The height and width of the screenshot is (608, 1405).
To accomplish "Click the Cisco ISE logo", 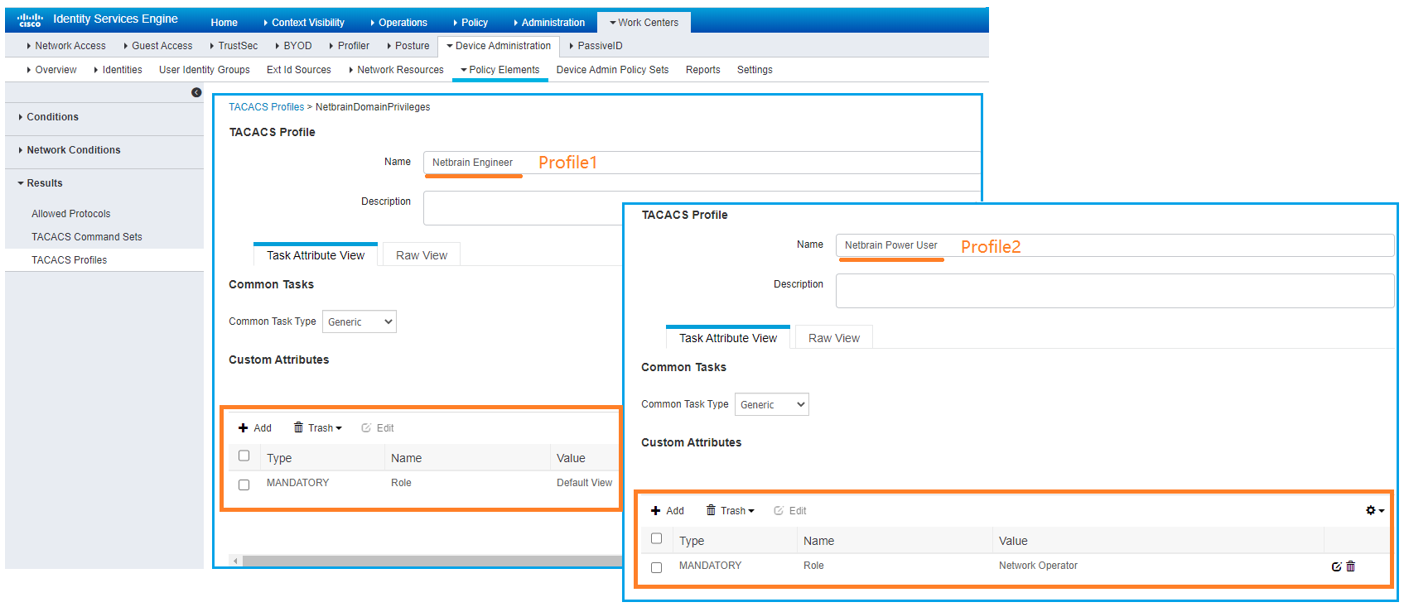I will pyautogui.click(x=28, y=18).
